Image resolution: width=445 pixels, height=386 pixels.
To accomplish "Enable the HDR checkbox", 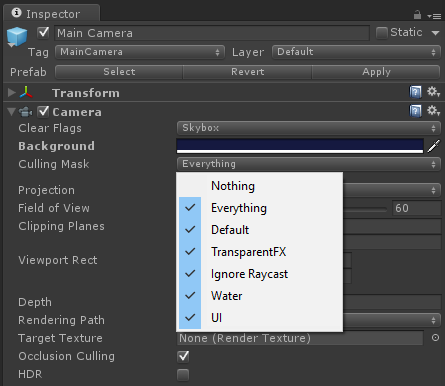I will [183, 374].
